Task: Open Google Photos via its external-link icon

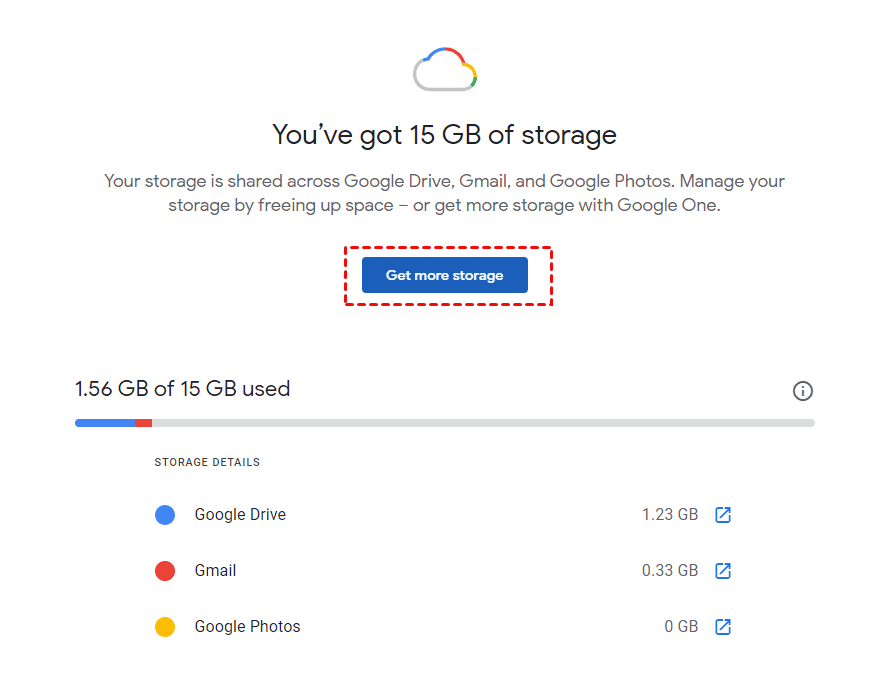Action: tap(723, 627)
